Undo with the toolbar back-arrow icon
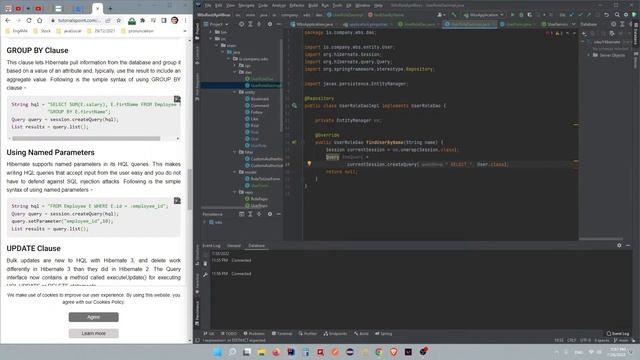The image size is (640, 360). 607,15
